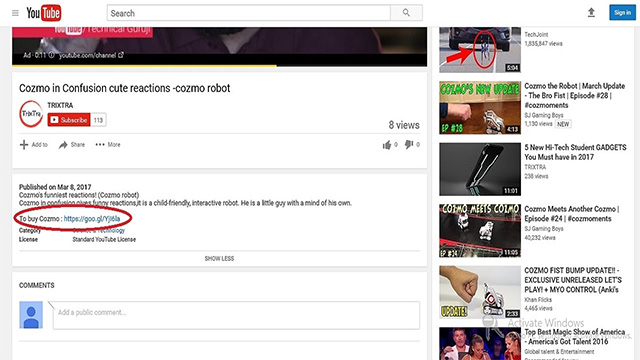The image size is (640, 360).
Task: Like the video with thumbs up
Action: 387,144
